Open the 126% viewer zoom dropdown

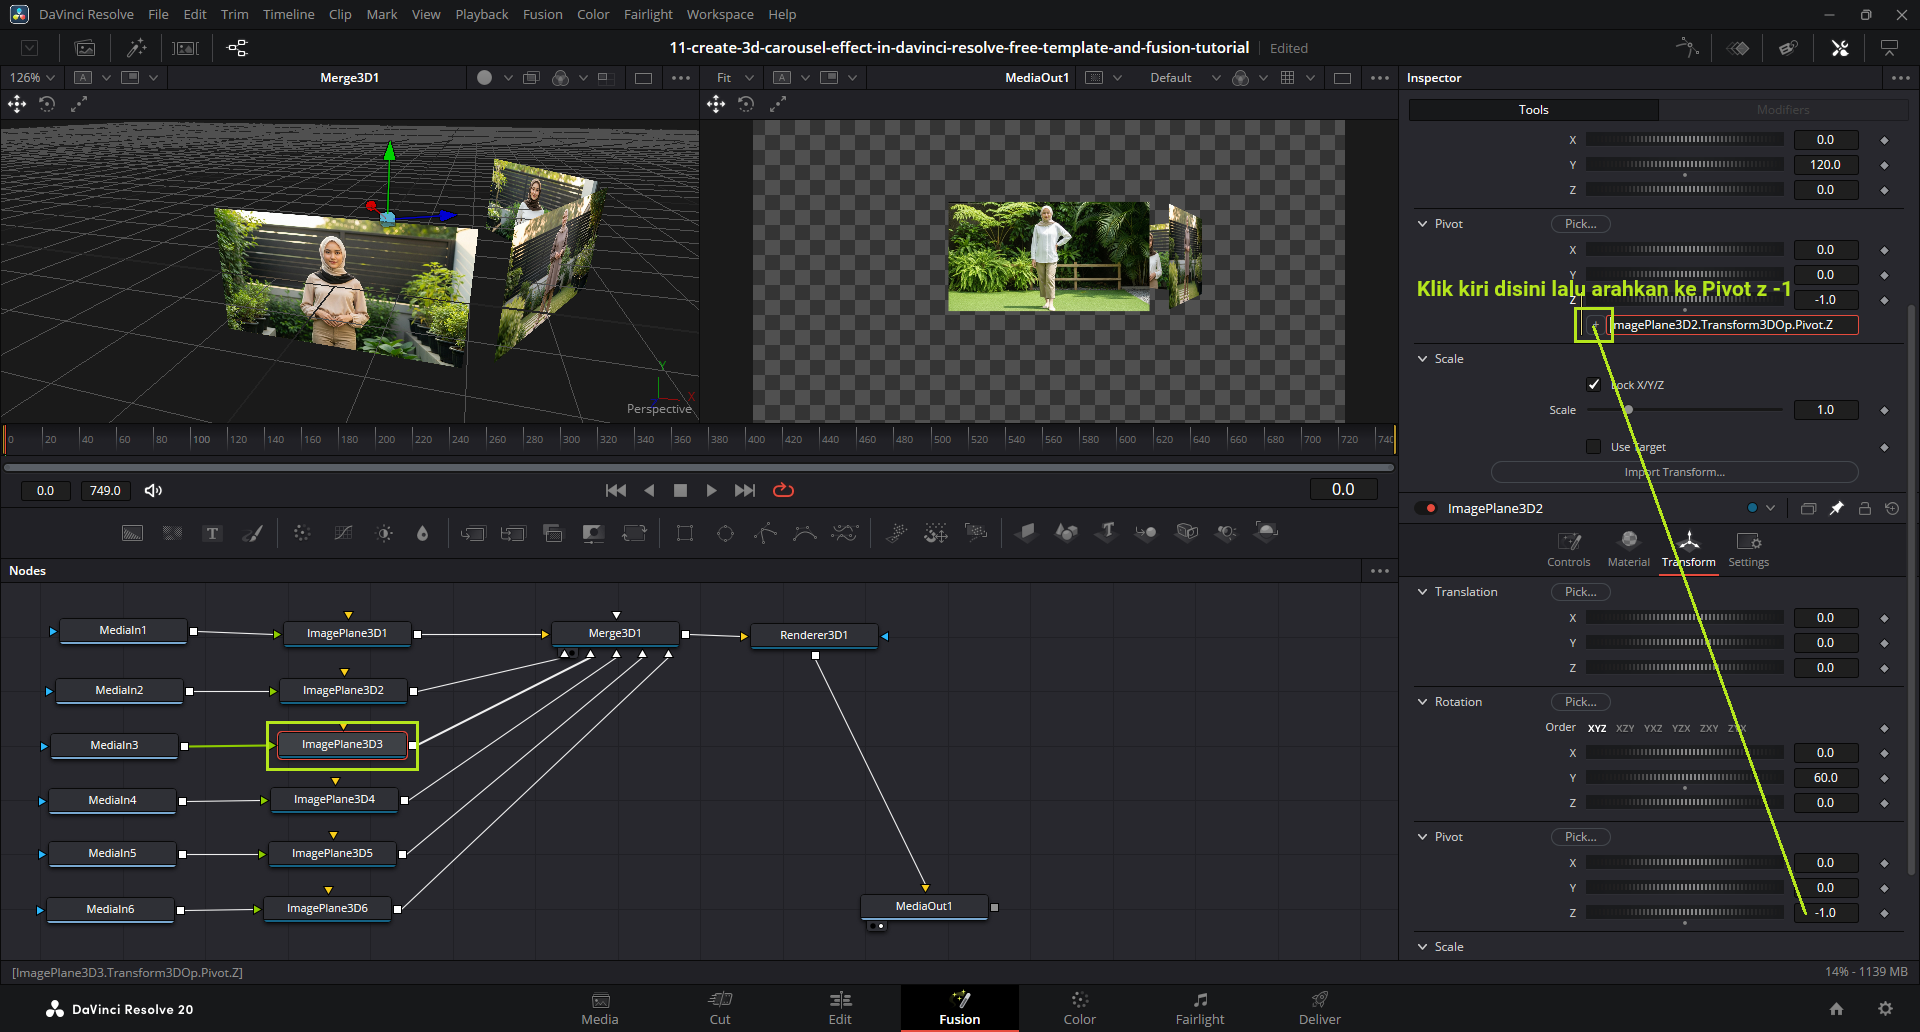click(x=32, y=78)
